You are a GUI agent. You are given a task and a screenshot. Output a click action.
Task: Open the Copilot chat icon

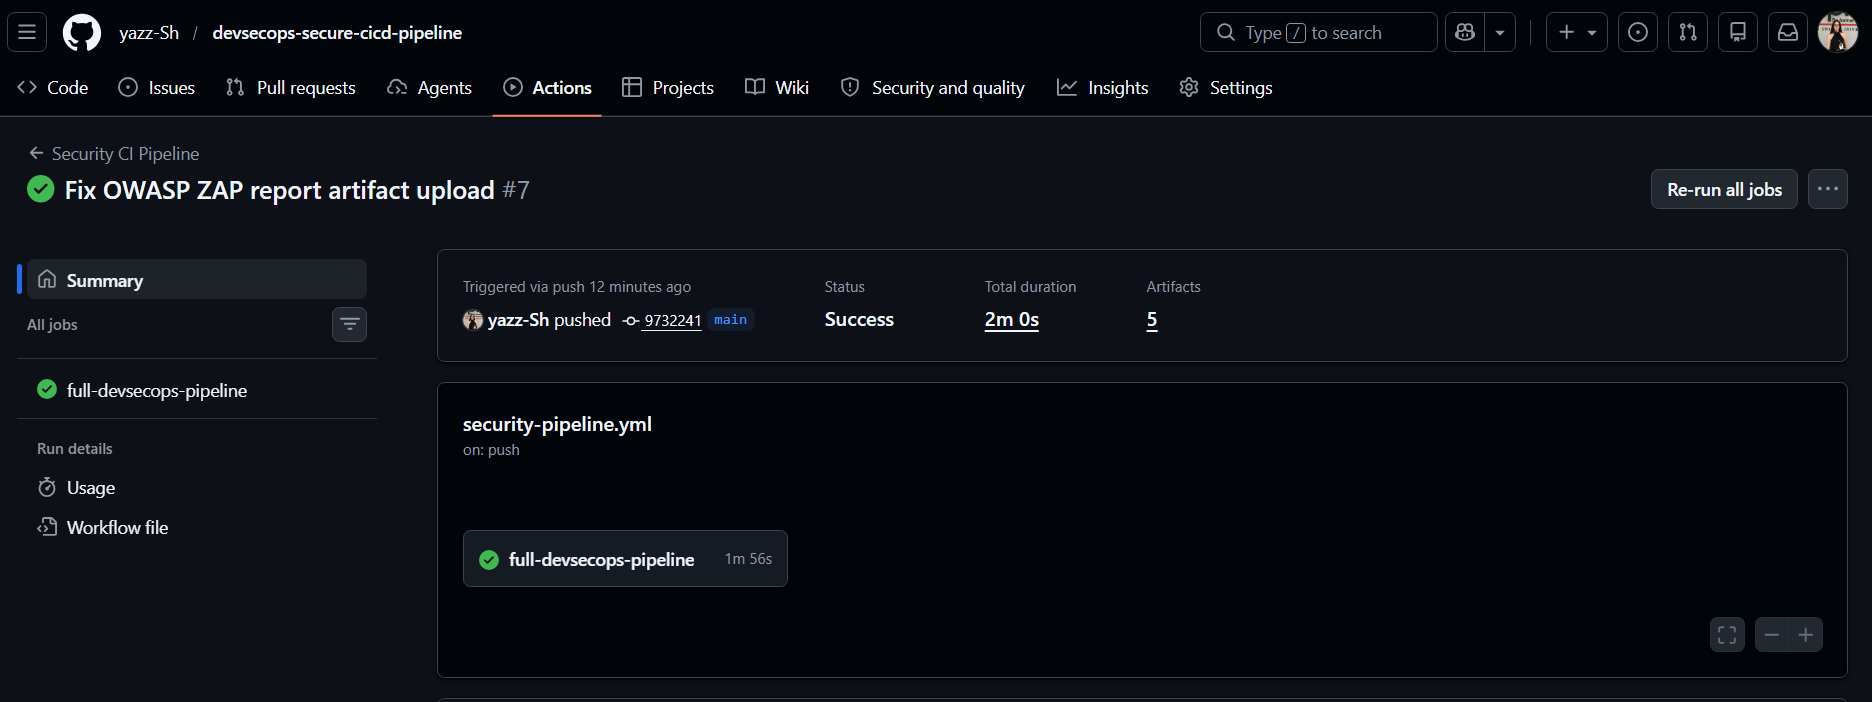tap(1465, 32)
